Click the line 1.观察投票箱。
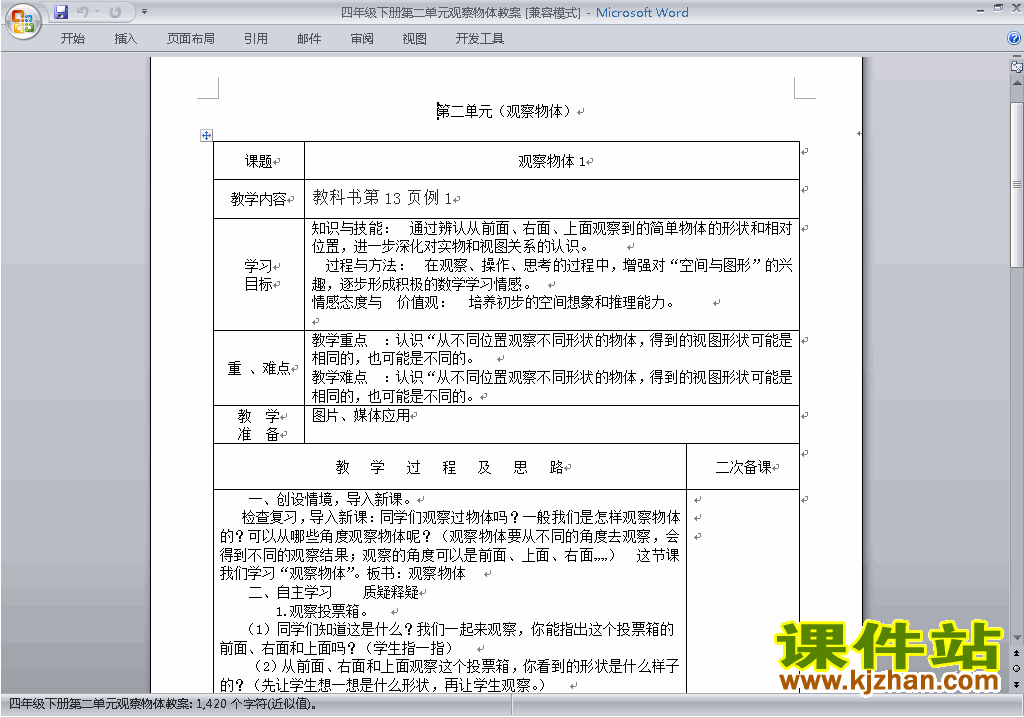This screenshot has width=1024, height=718. click(x=322, y=611)
